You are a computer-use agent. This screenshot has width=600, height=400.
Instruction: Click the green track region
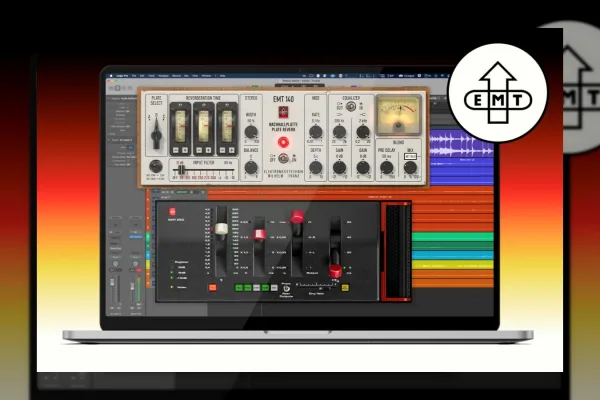pyautogui.click(x=453, y=236)
